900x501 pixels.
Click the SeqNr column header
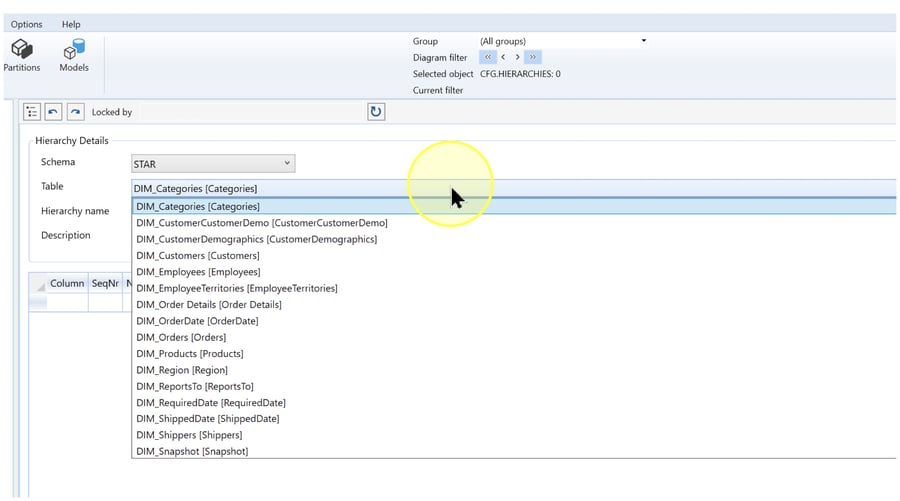point(105,283)
